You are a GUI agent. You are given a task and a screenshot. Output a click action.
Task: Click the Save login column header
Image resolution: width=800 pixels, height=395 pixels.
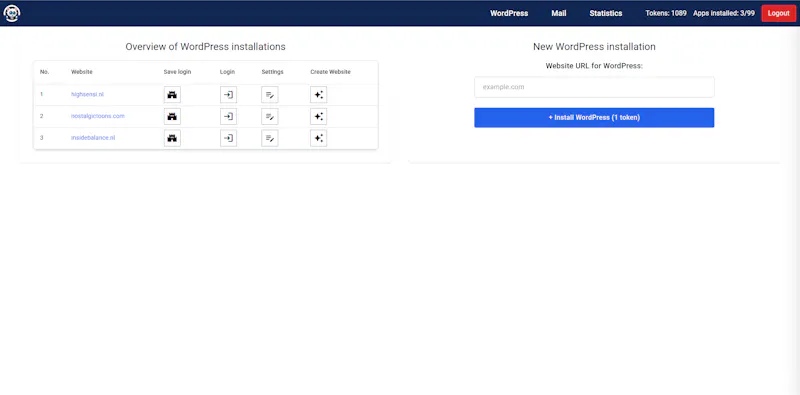(177, 72)
